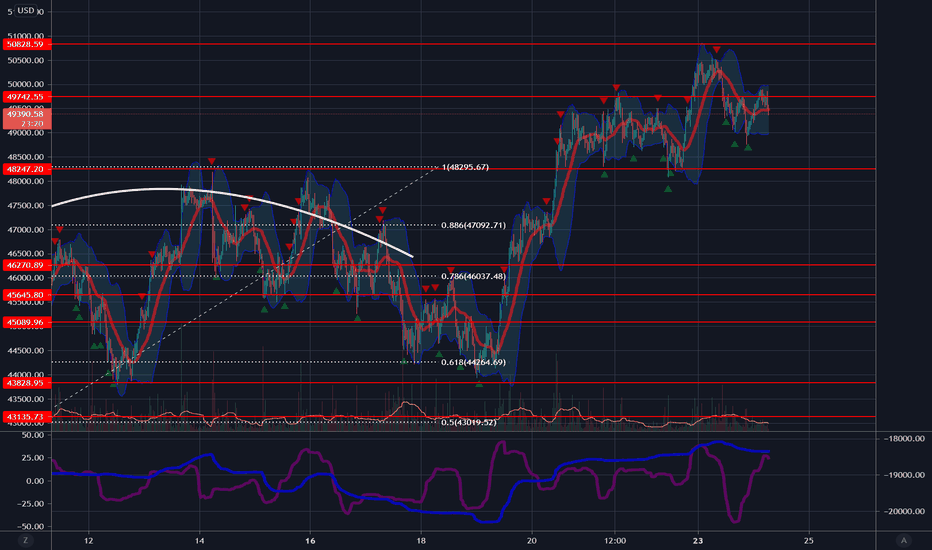Open the USD currency selector
Image resolution: width=932 pixels, height=550 pixels.
(x=26, y=10)
